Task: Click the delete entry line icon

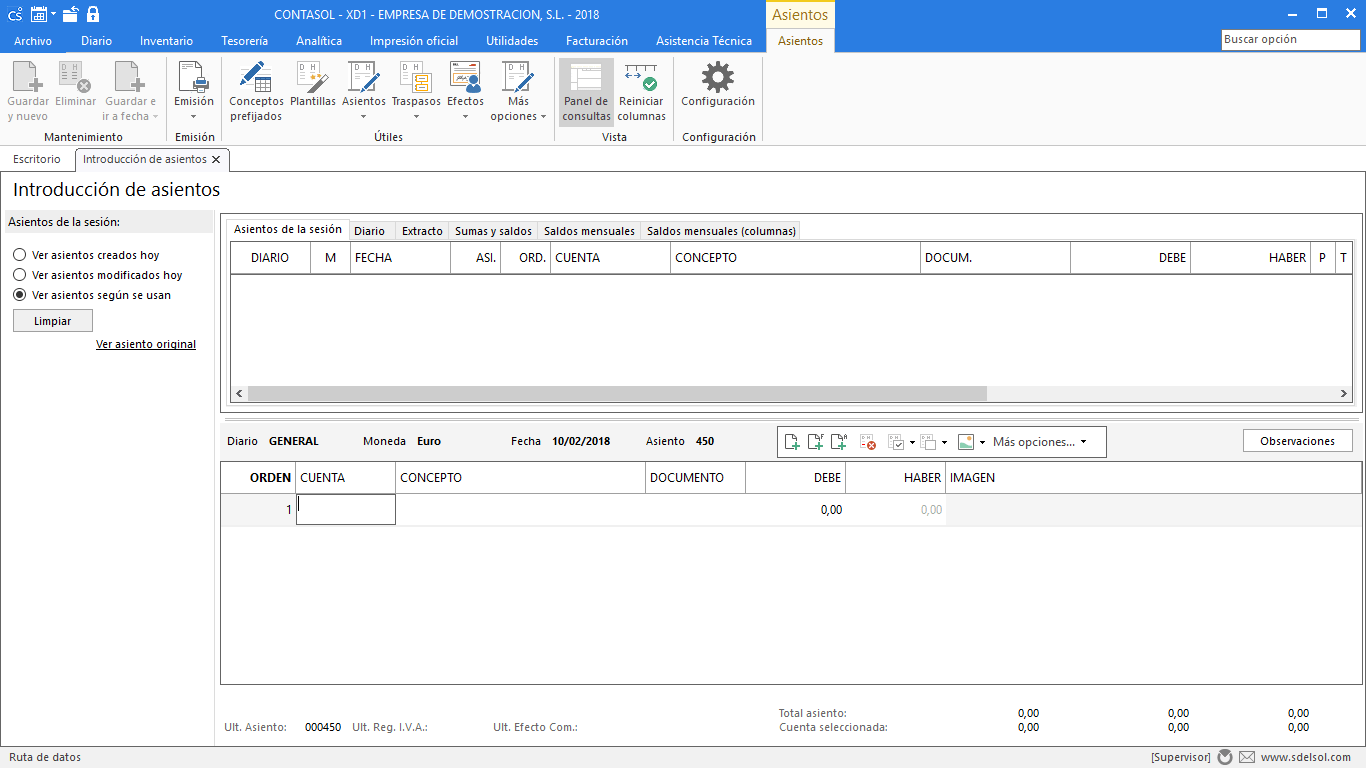Action: 868,442
